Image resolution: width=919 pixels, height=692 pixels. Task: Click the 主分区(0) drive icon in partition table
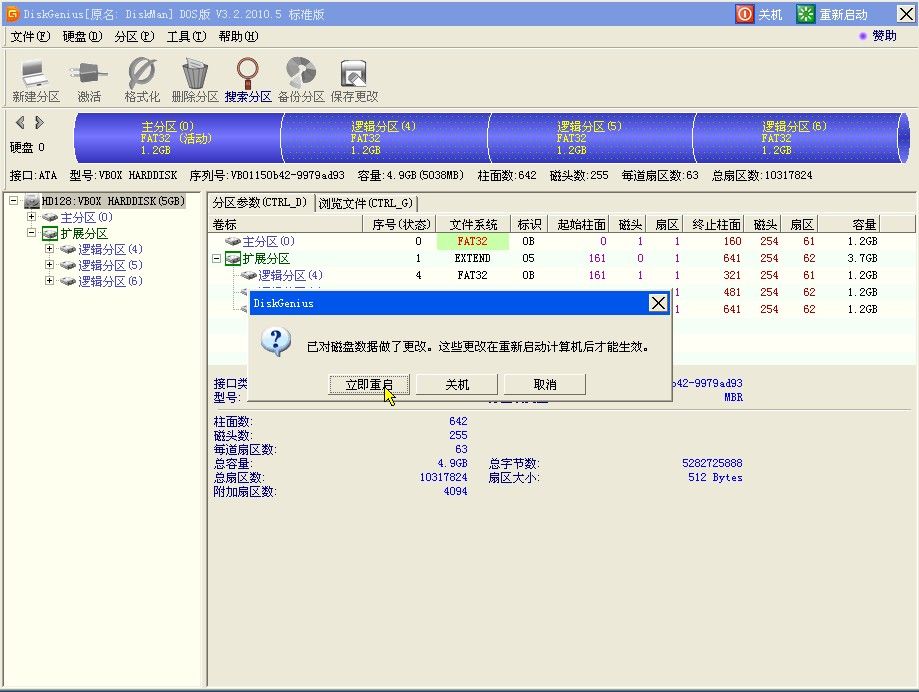pos(233,241)
